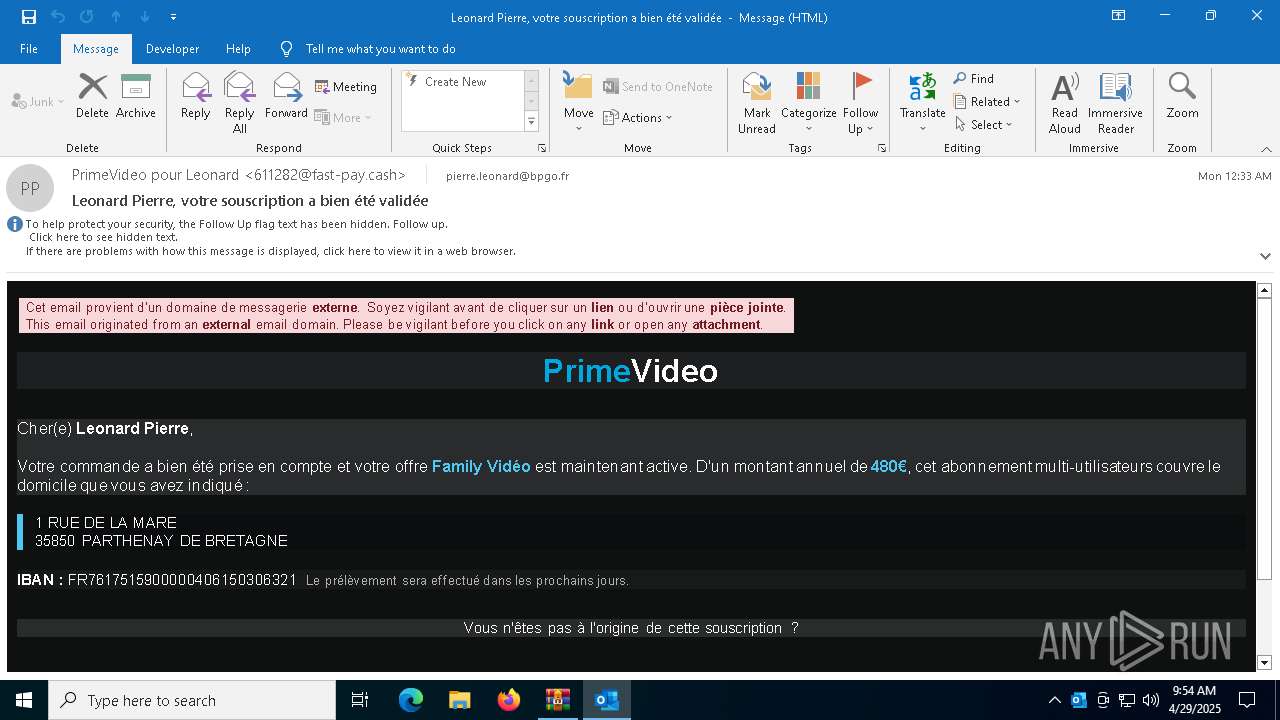Image resolution: width=1280 pixels, height=720 pixels.
Task: Show hidden system tray icons
Action: [x=1054, y=700]
